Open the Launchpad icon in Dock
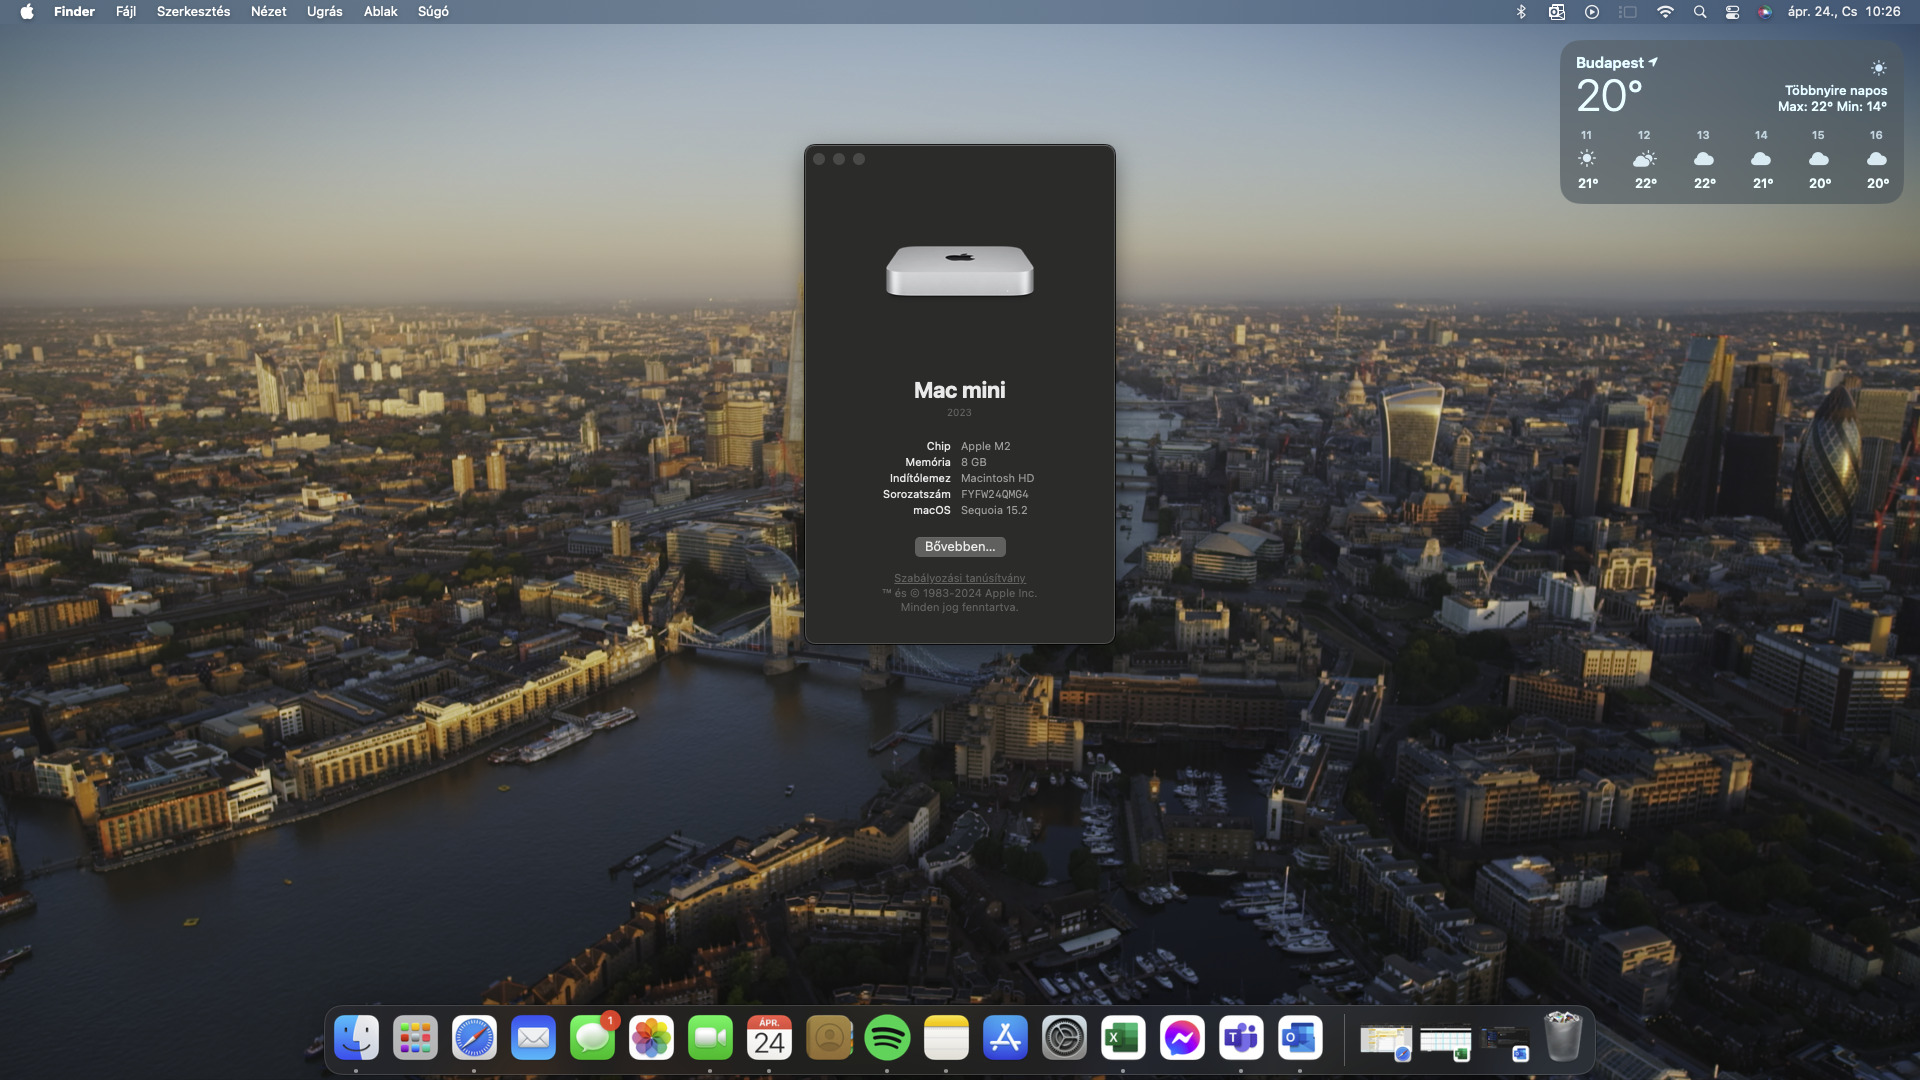Screen dimensions: 1920x1080 tap(415, 1038)
